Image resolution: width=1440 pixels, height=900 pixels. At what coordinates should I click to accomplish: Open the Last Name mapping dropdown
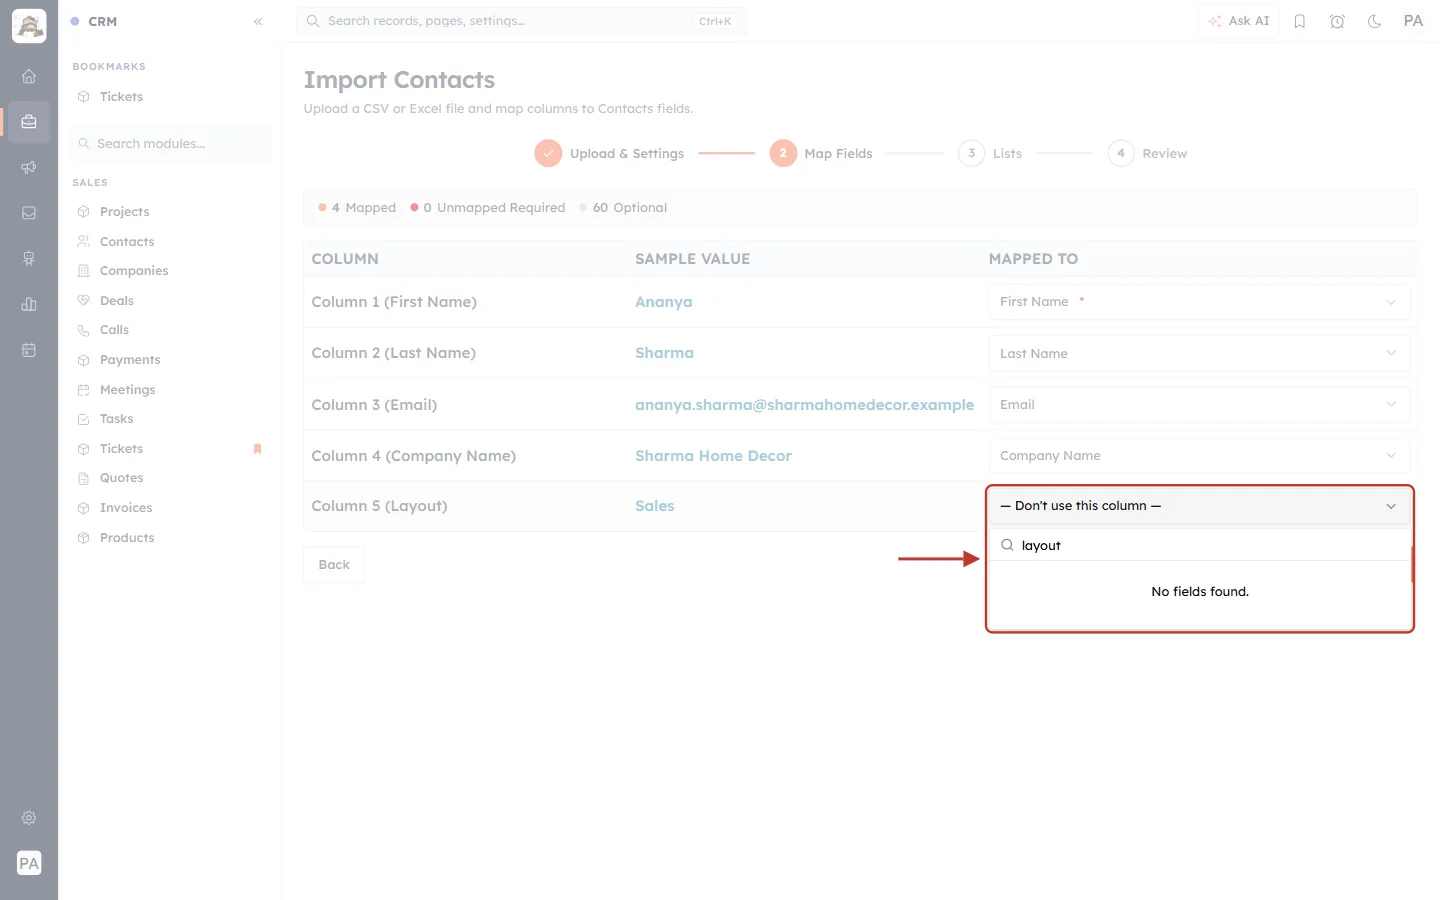point(1199,353)
